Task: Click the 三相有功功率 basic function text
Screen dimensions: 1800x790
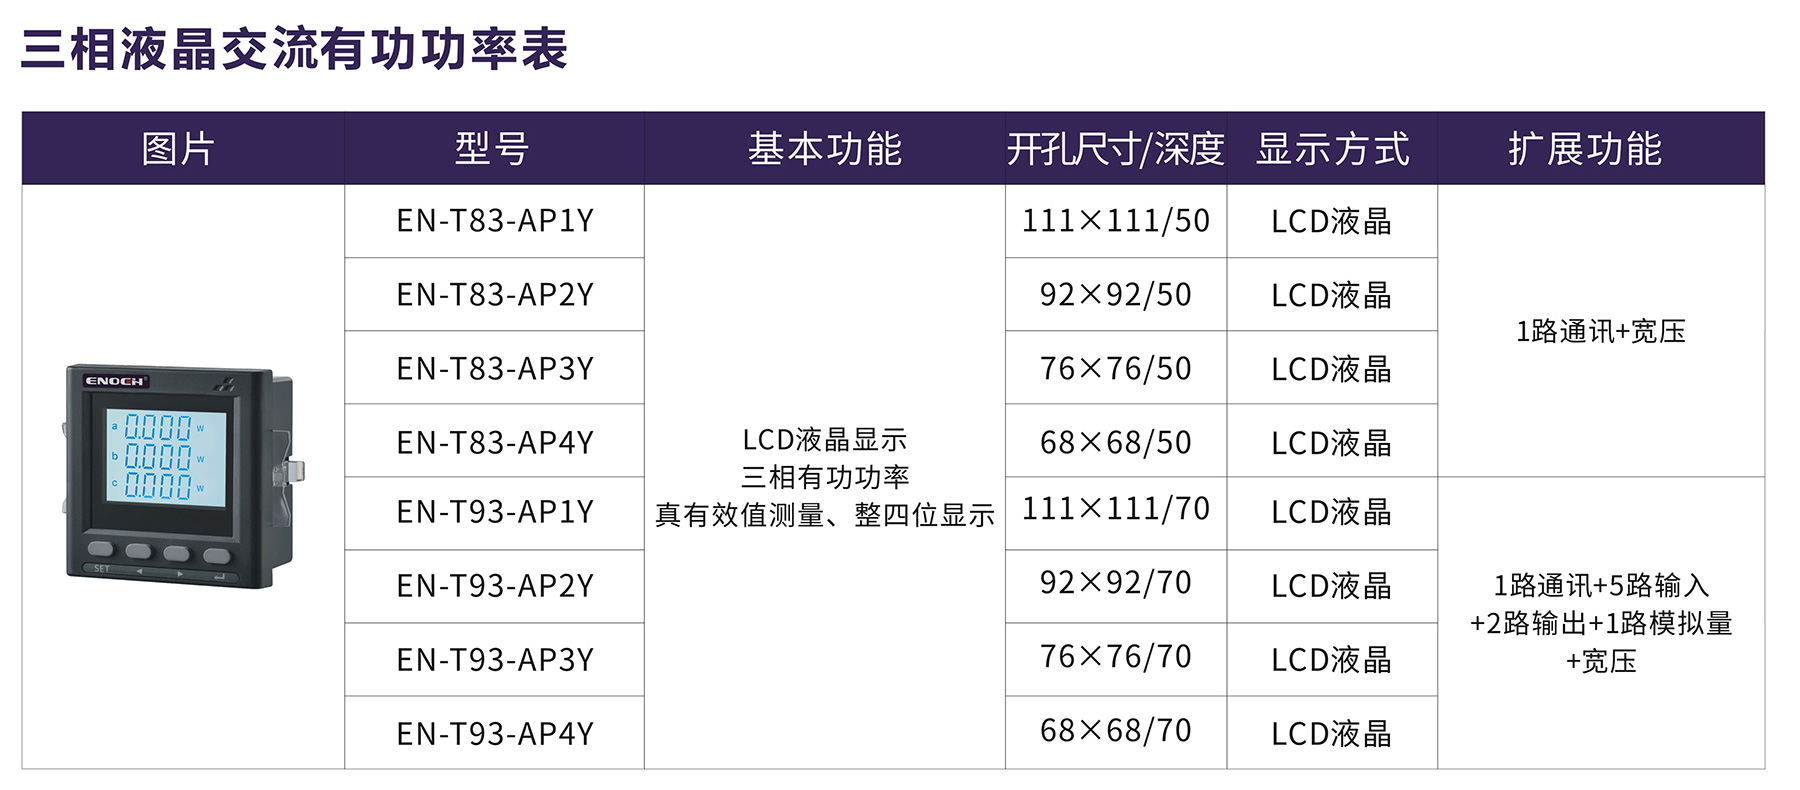Action: (825, 477)
